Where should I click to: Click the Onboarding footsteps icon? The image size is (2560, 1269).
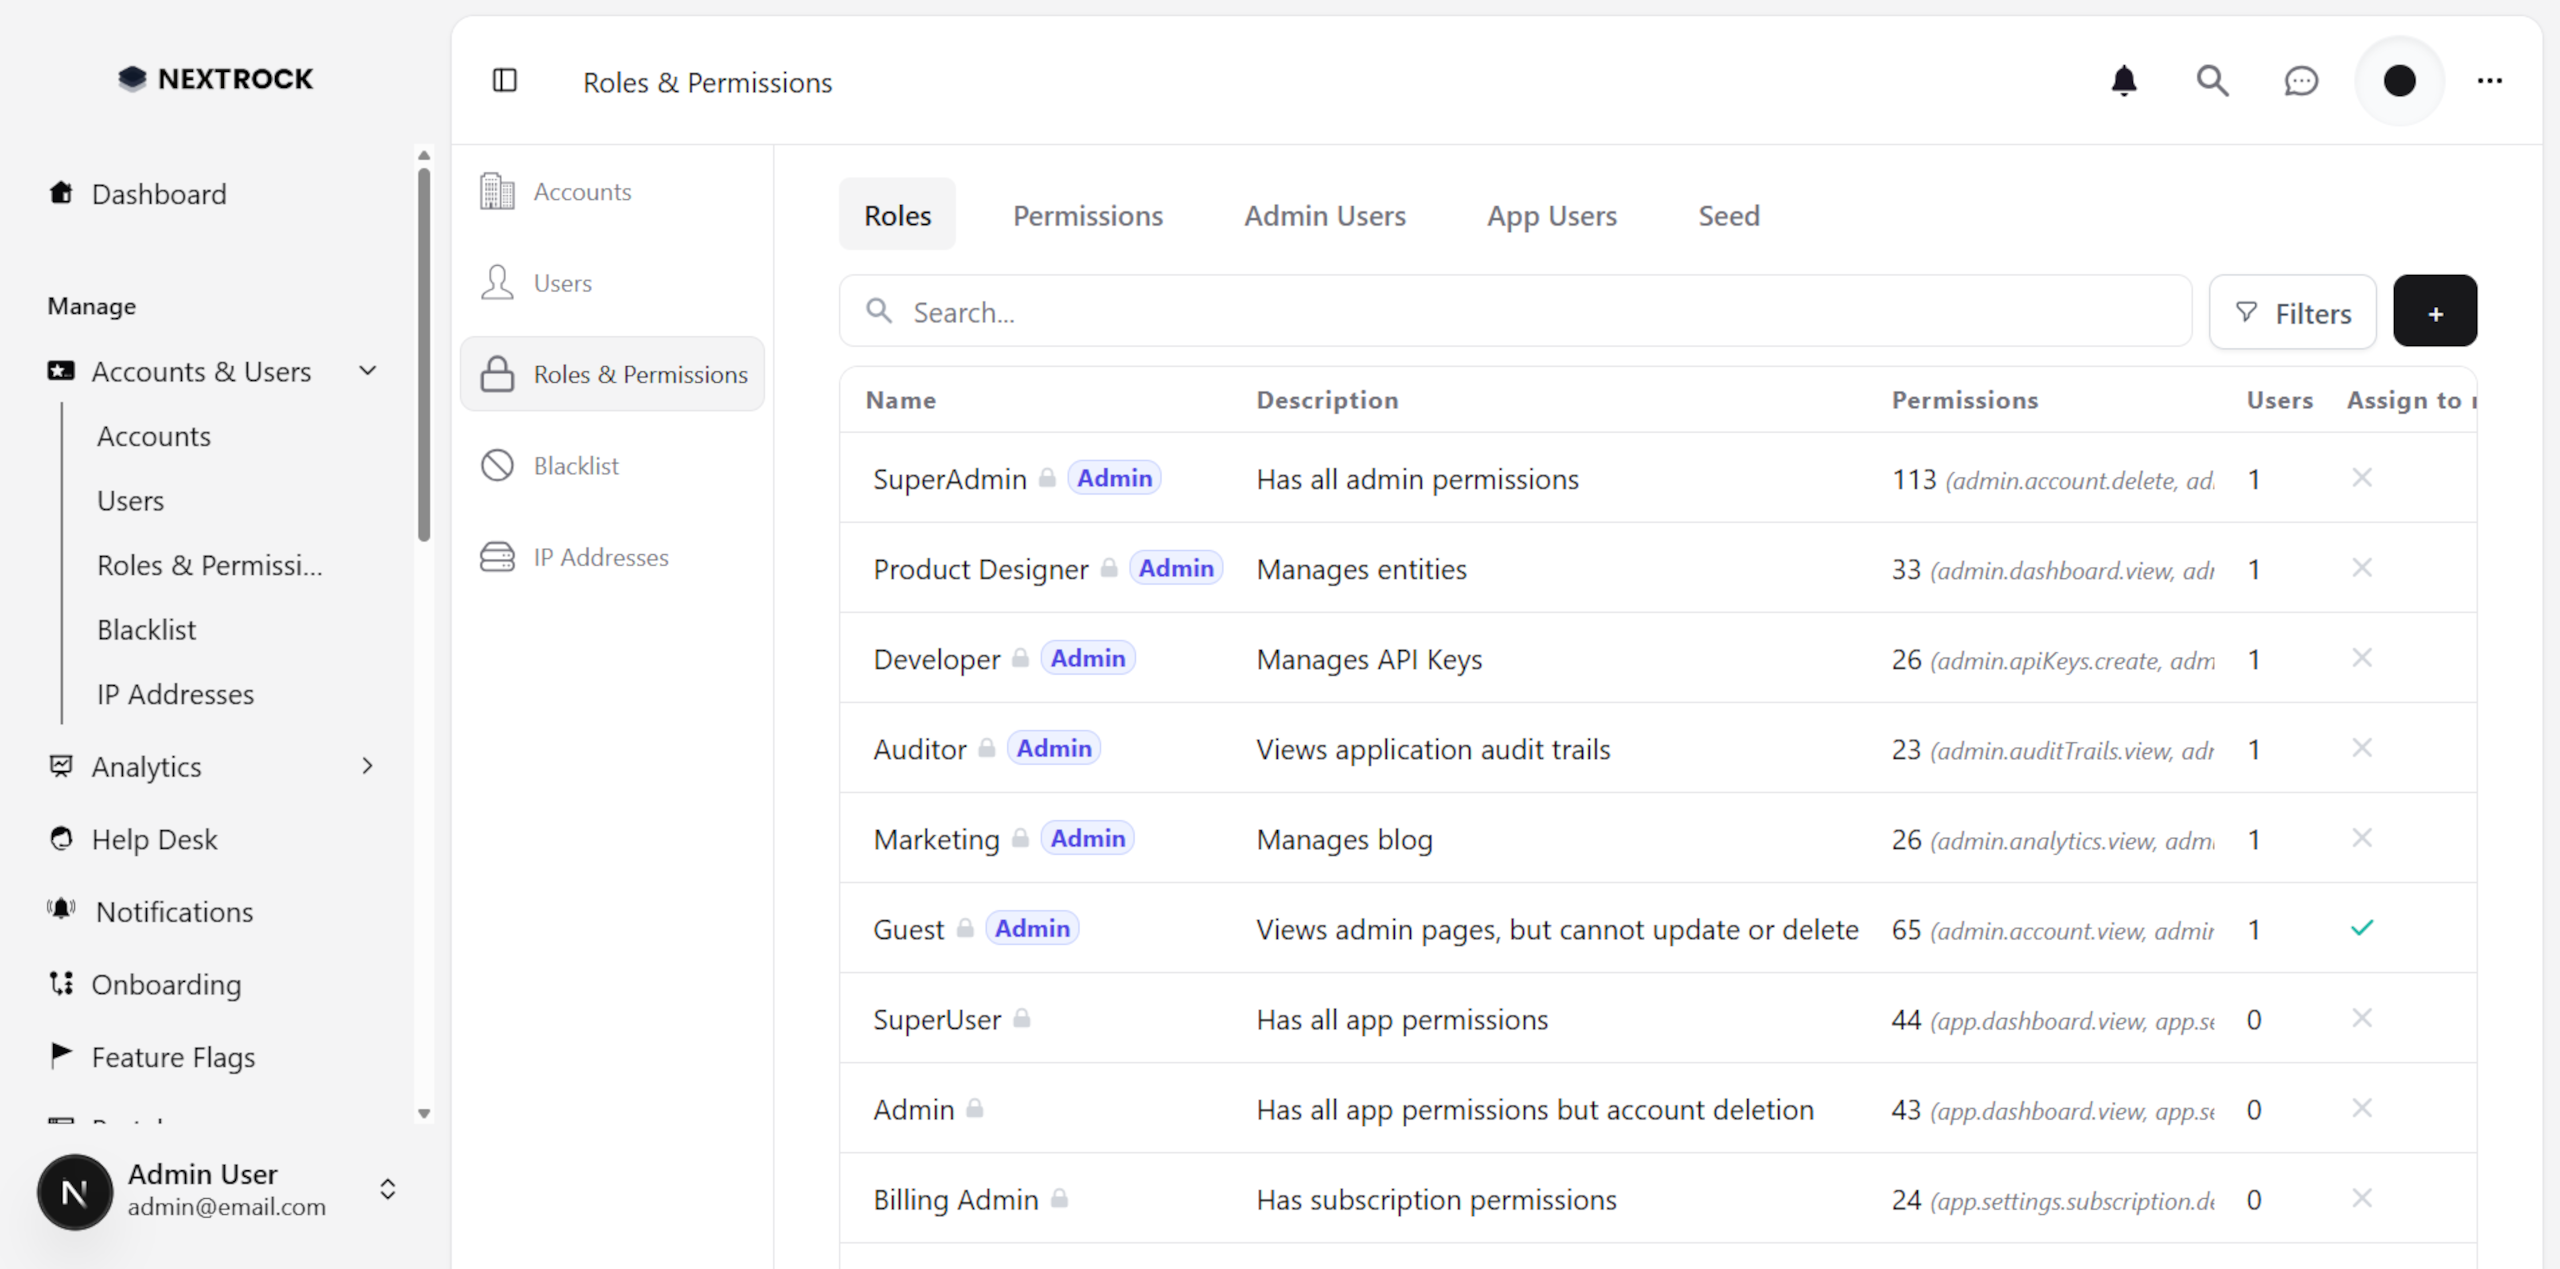(x=60, y=984)
